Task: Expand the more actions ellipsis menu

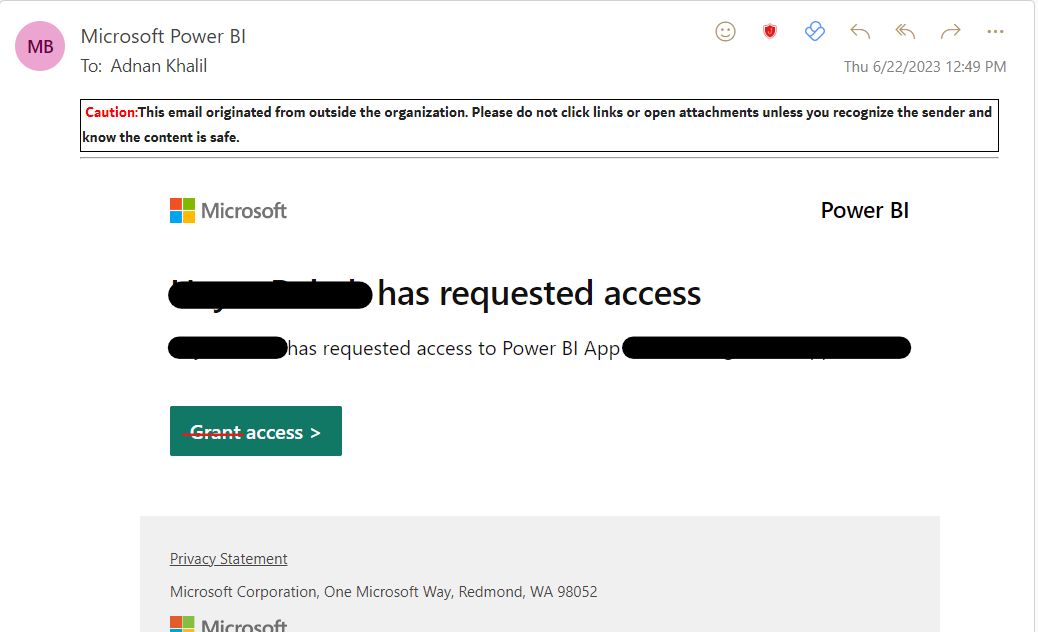Action: pos(995,32)
